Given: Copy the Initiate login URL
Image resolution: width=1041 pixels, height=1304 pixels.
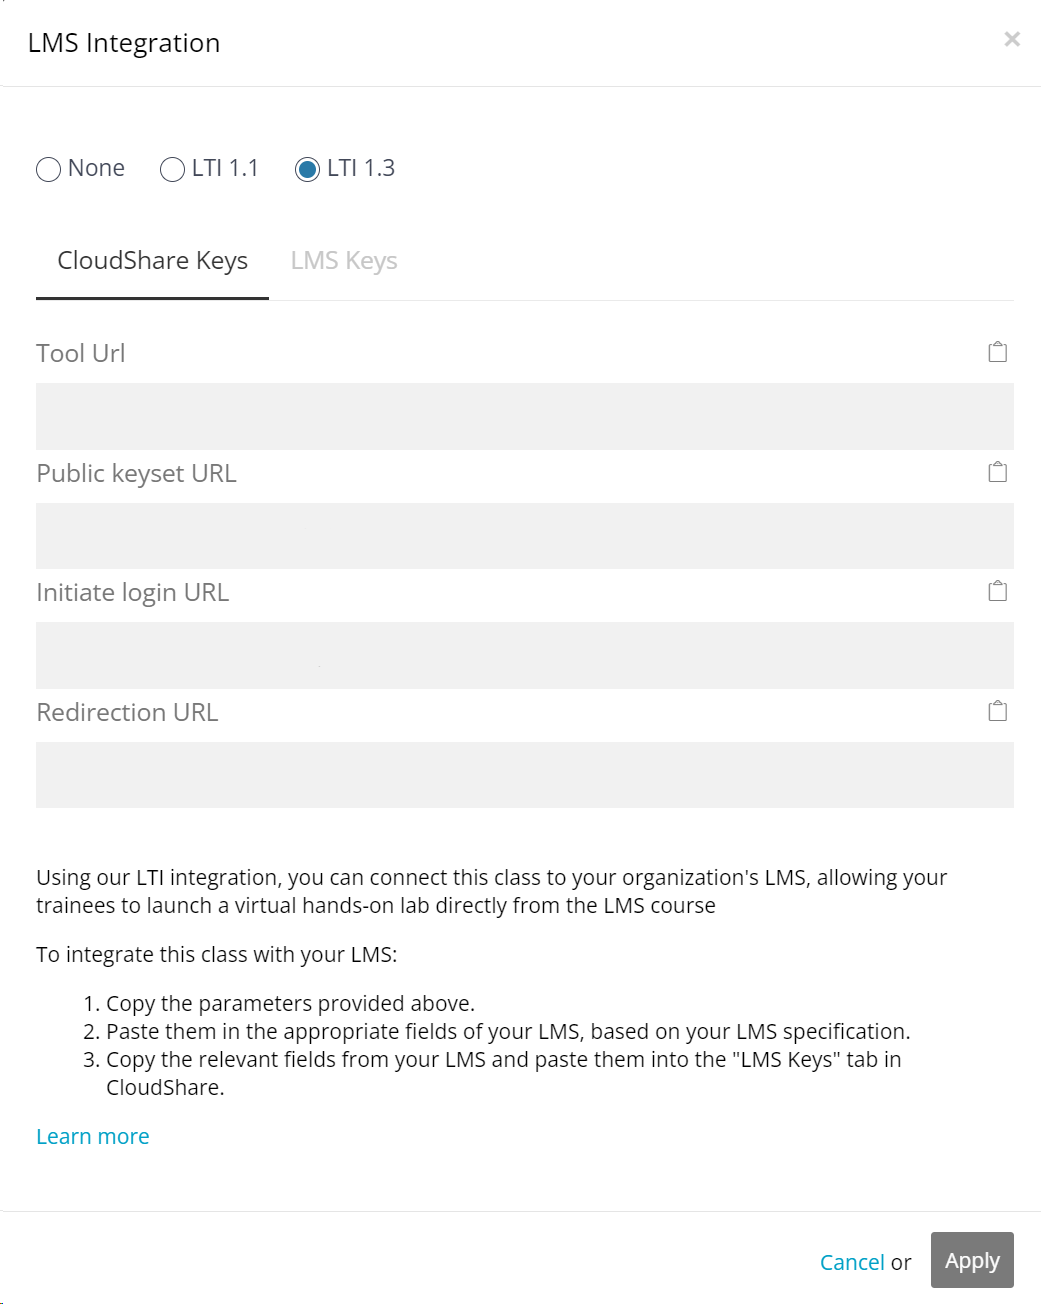Looking at the screenshot, I should (x=997, y=591).
